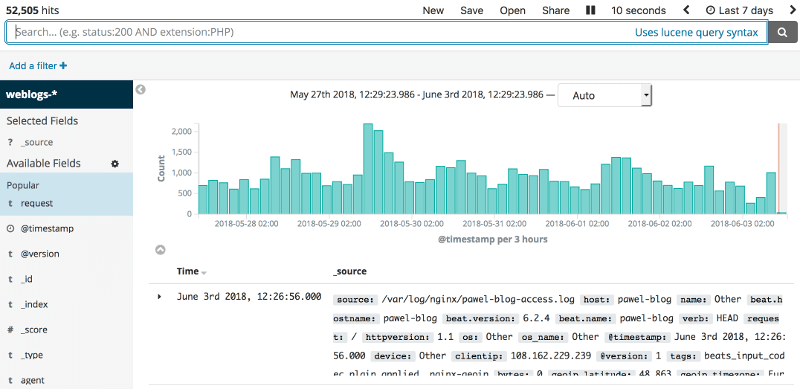Collapse the fields sidebar with the arrow icon

tap(141, 89)
